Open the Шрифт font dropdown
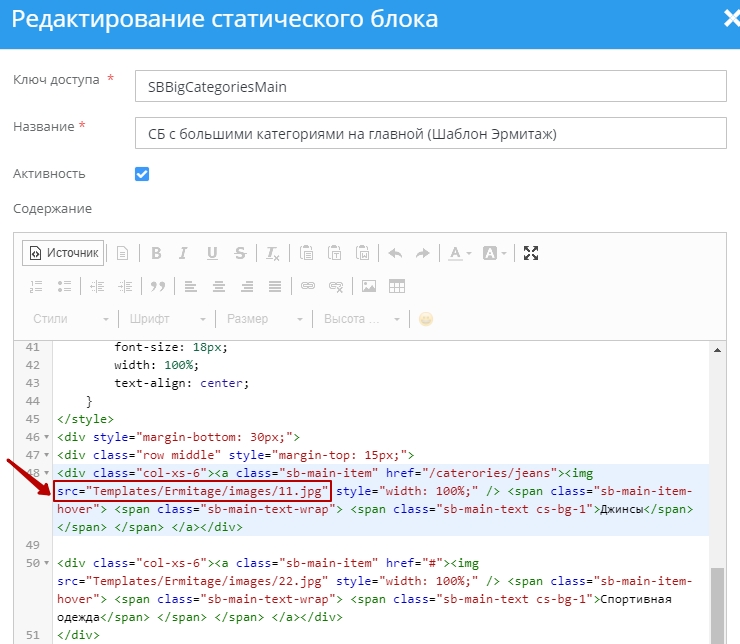 click(167, 319)
